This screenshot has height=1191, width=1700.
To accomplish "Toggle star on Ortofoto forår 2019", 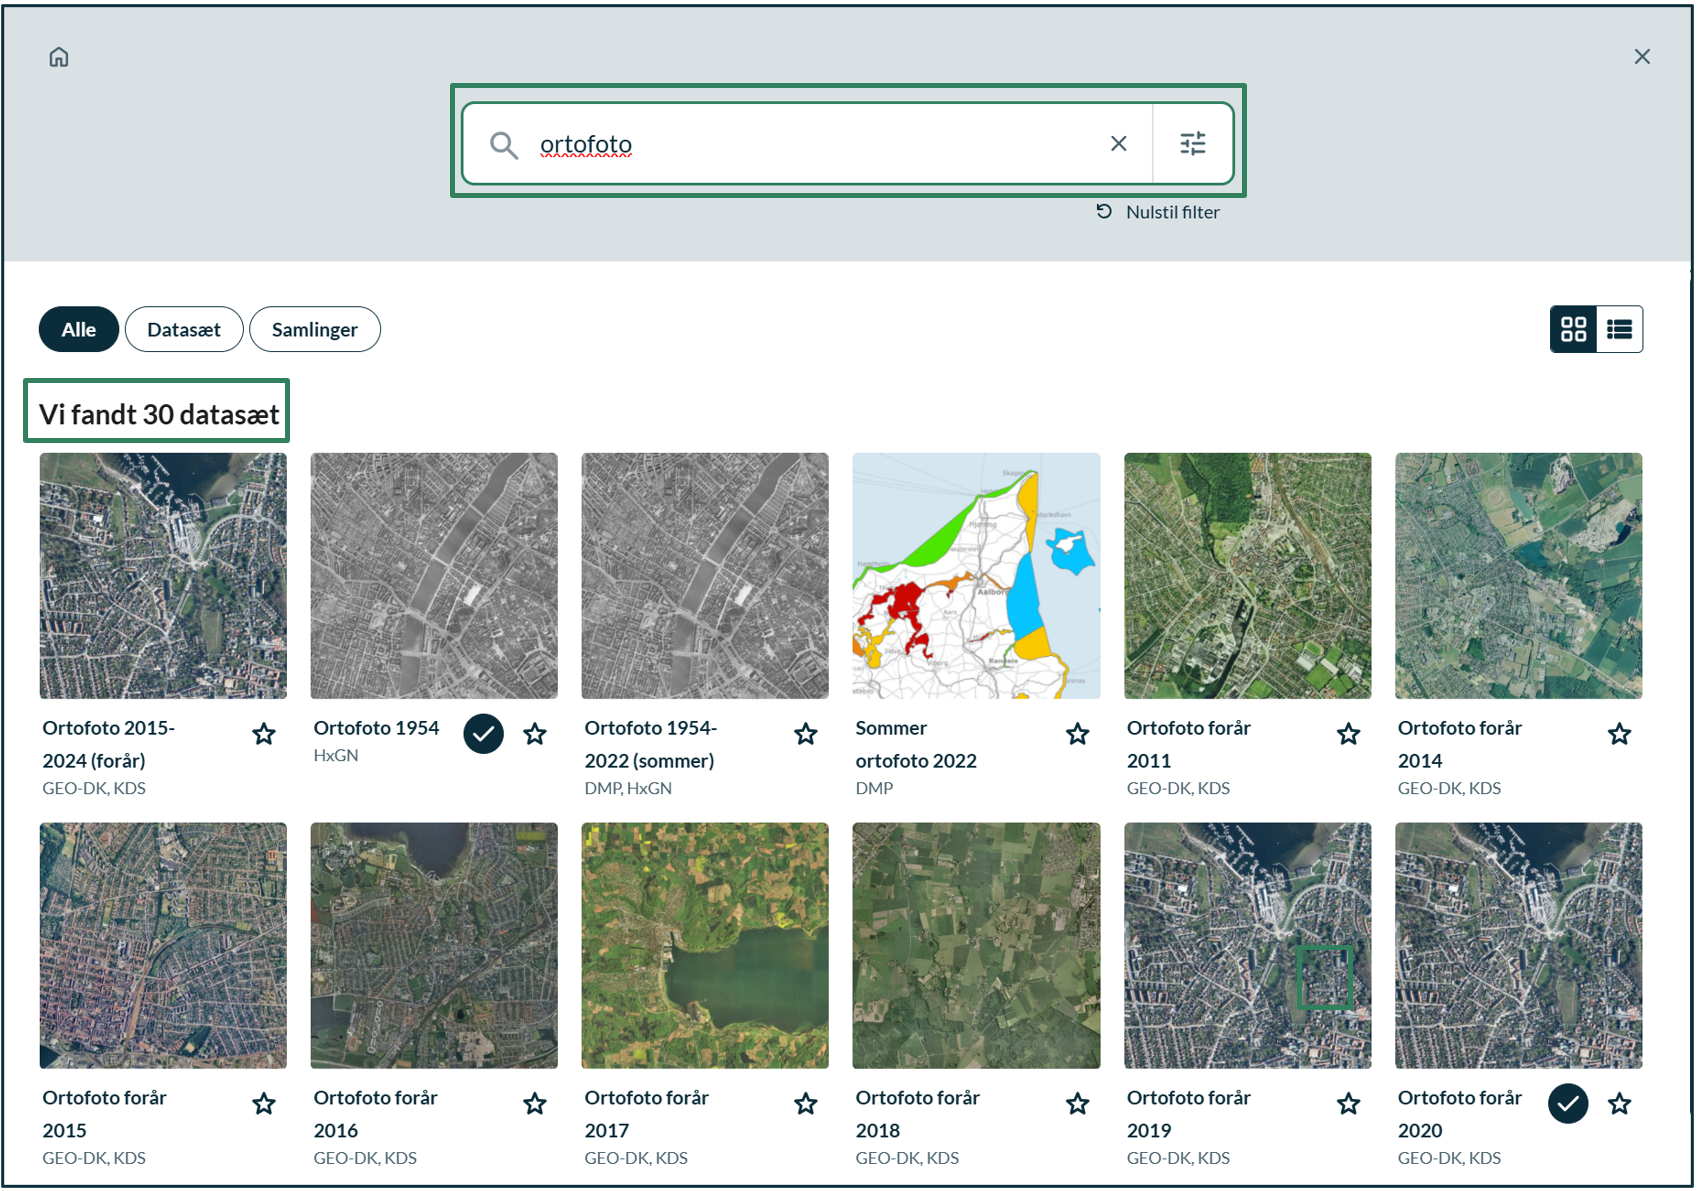I will coord(1348,1104).
